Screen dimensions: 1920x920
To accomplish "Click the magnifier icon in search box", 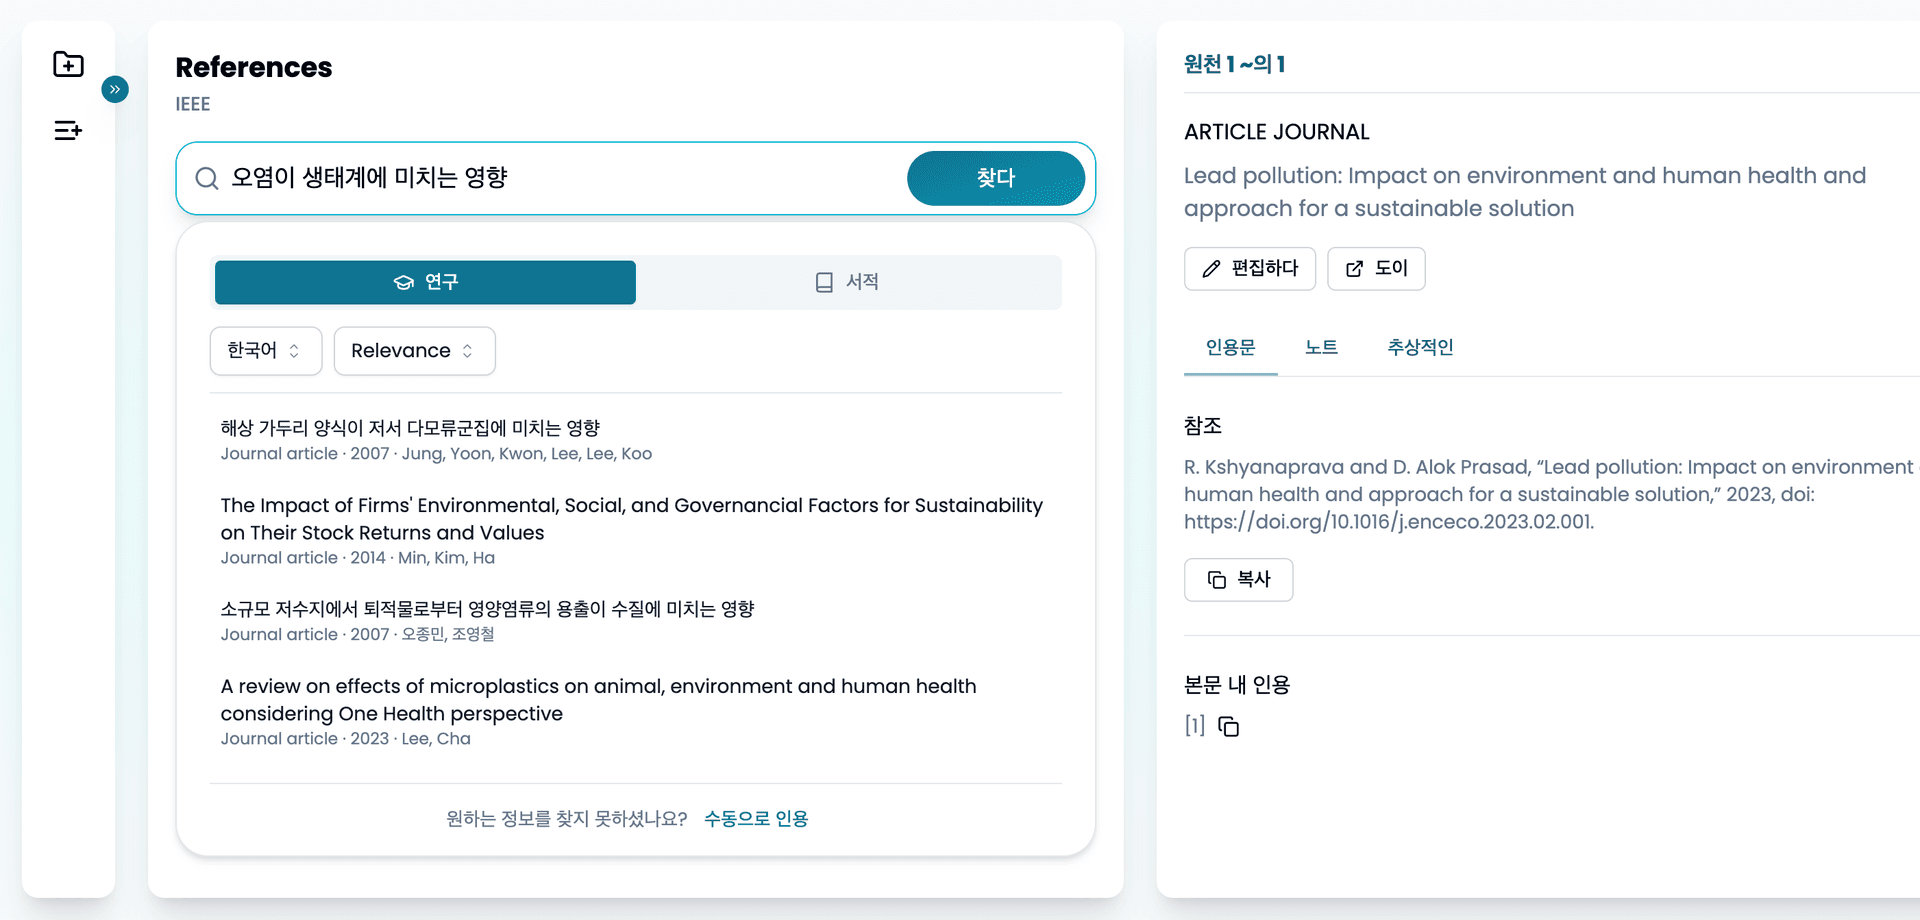I will (207, 178).
